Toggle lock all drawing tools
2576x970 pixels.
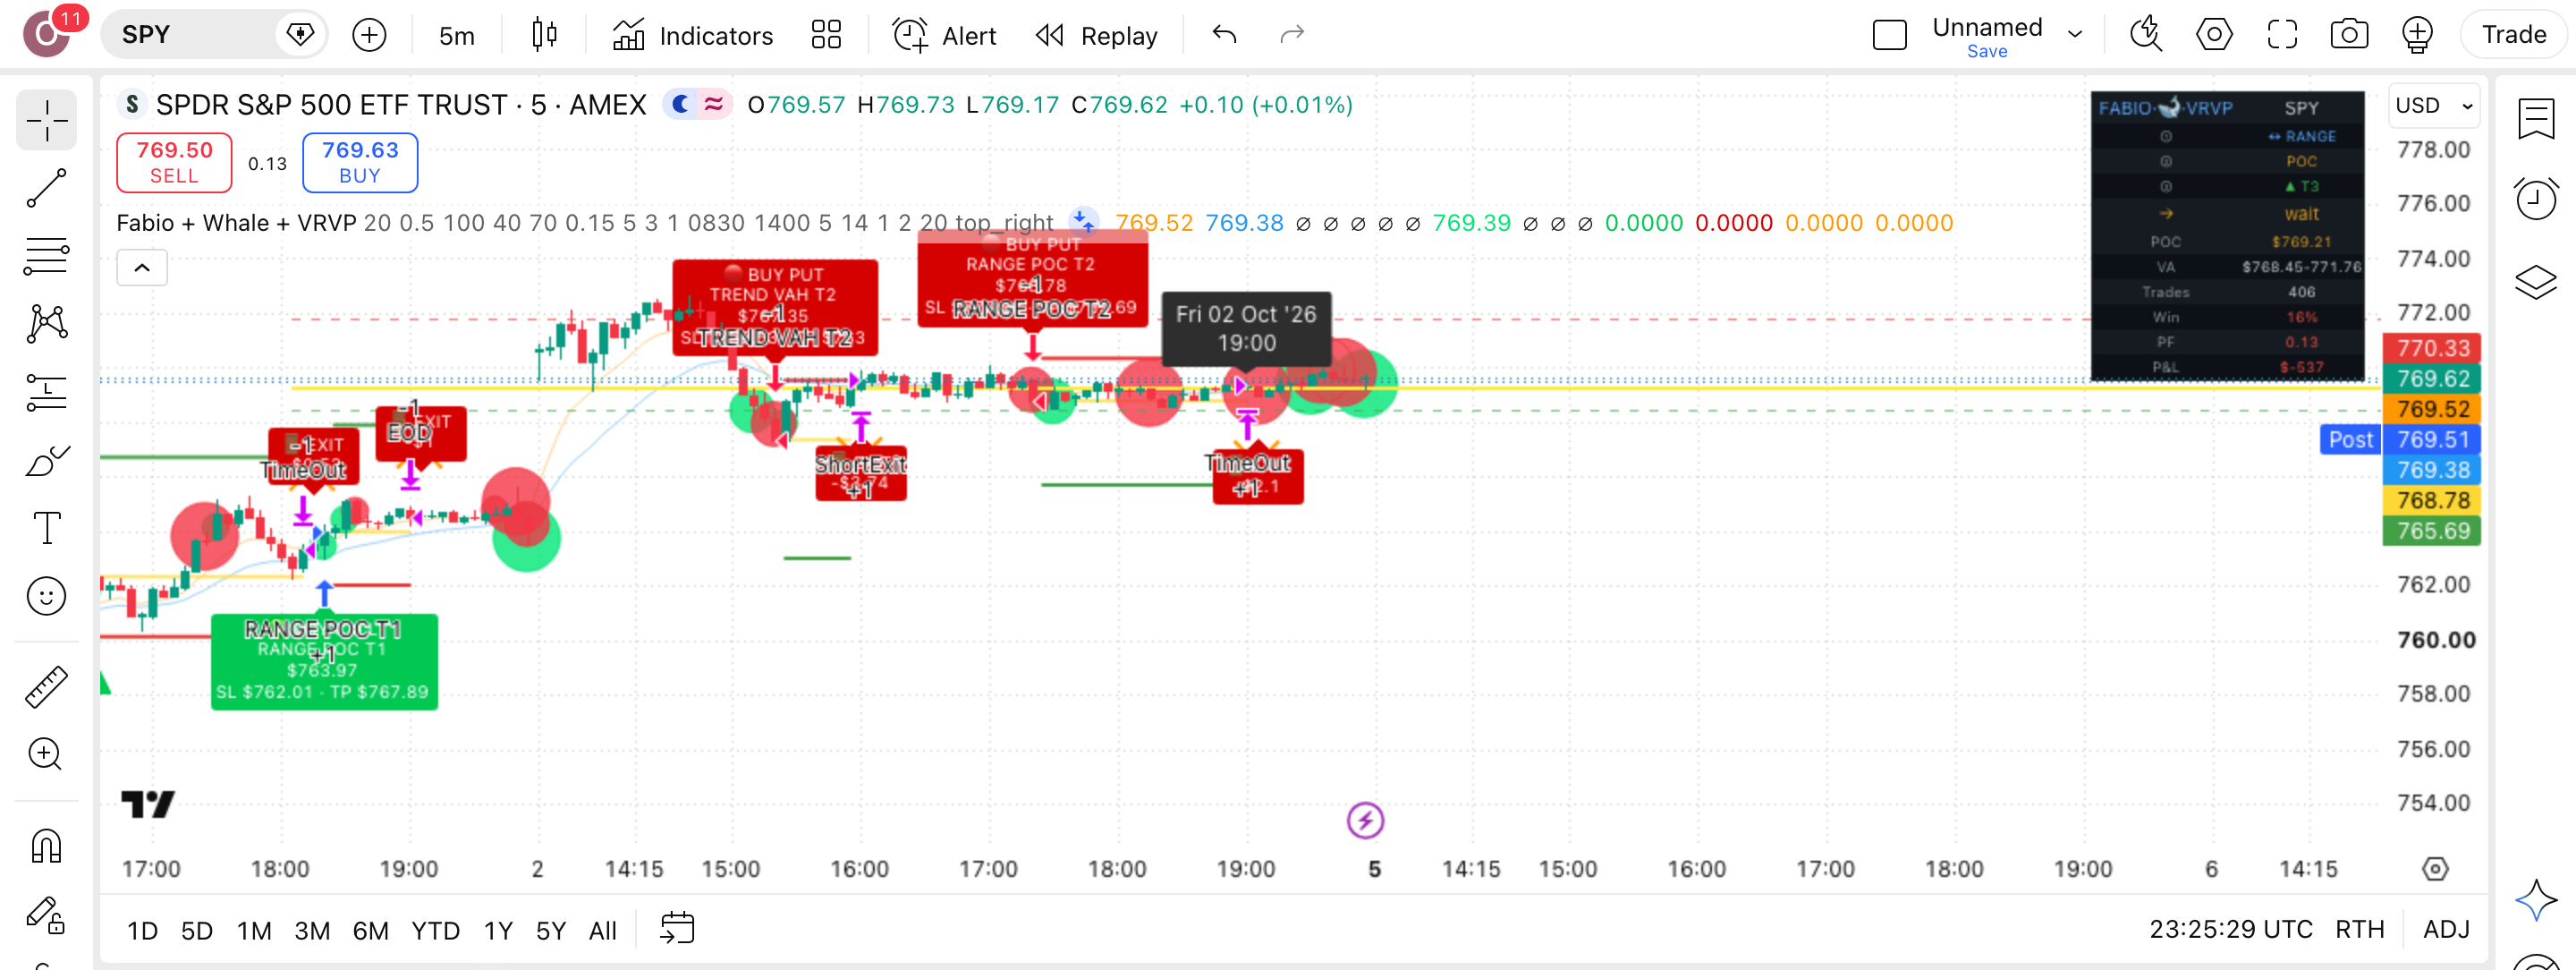(x=46, y=914)
